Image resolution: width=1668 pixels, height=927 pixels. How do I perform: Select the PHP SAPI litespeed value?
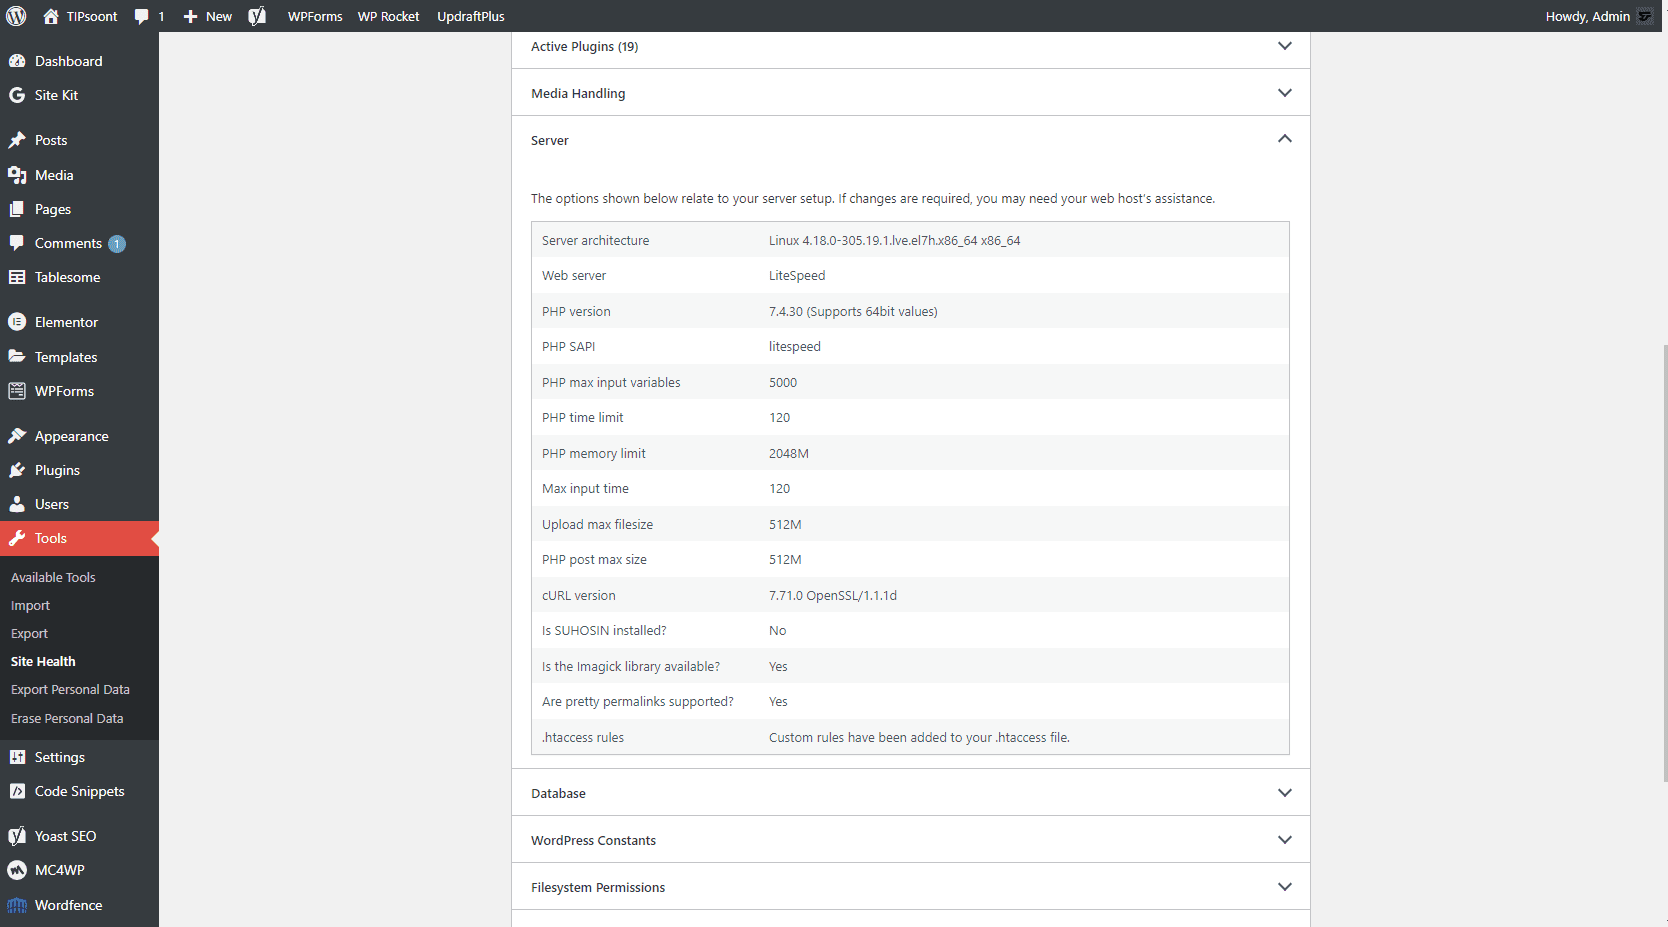[x=795, y=346]
